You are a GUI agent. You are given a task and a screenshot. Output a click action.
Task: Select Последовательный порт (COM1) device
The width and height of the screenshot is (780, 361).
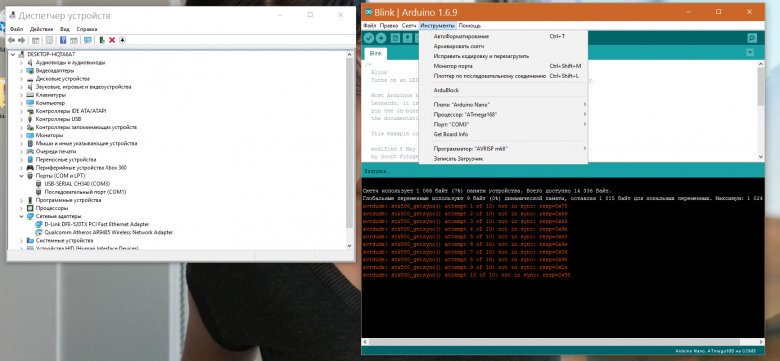pos(85,192)
